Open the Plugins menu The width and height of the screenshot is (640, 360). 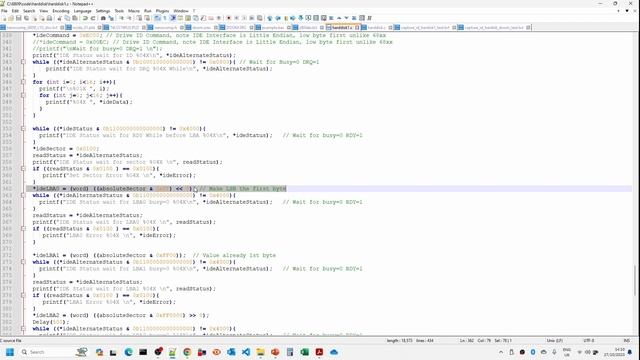[162, 11]
